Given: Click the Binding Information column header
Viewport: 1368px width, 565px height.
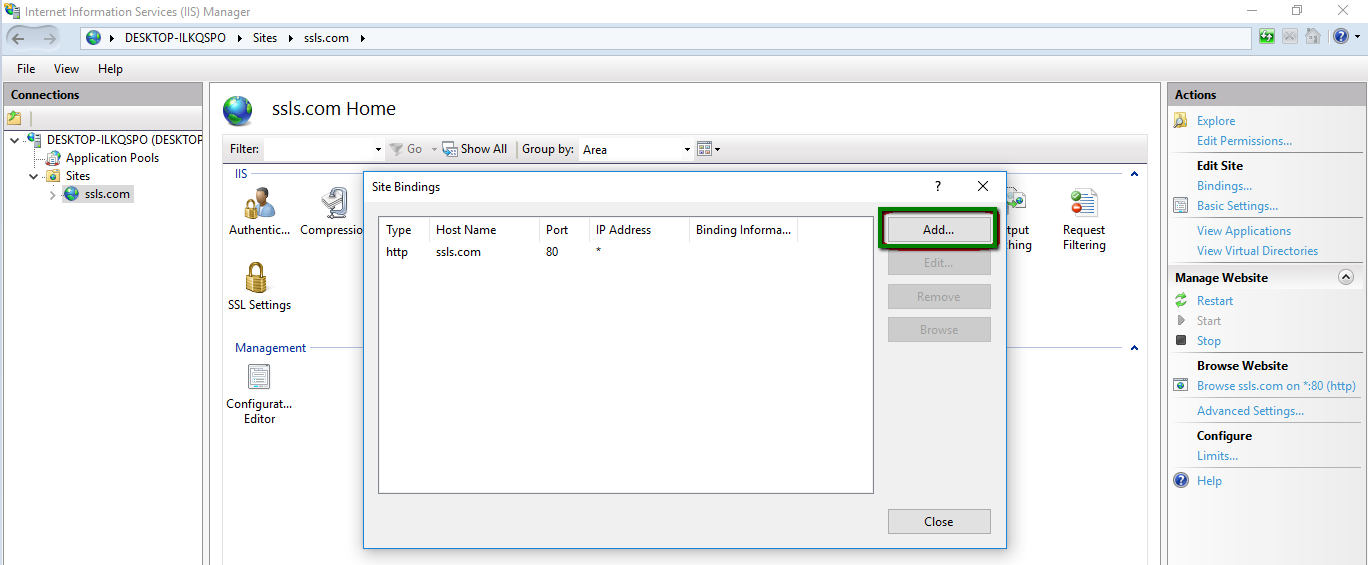Looking at the screenshot, I should (x=744, y=230).
